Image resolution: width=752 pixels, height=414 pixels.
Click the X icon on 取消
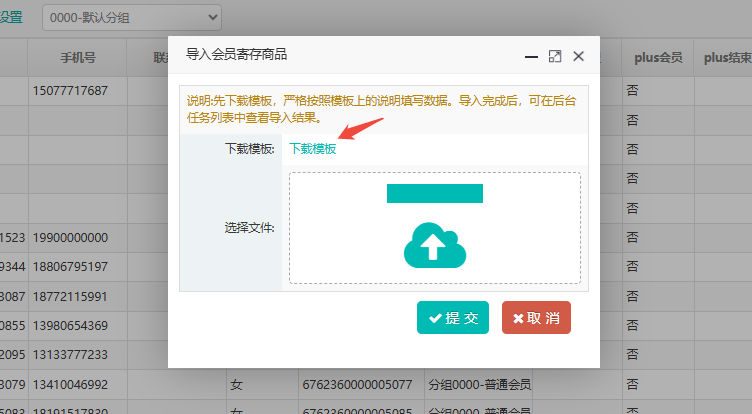pos(518,318)
